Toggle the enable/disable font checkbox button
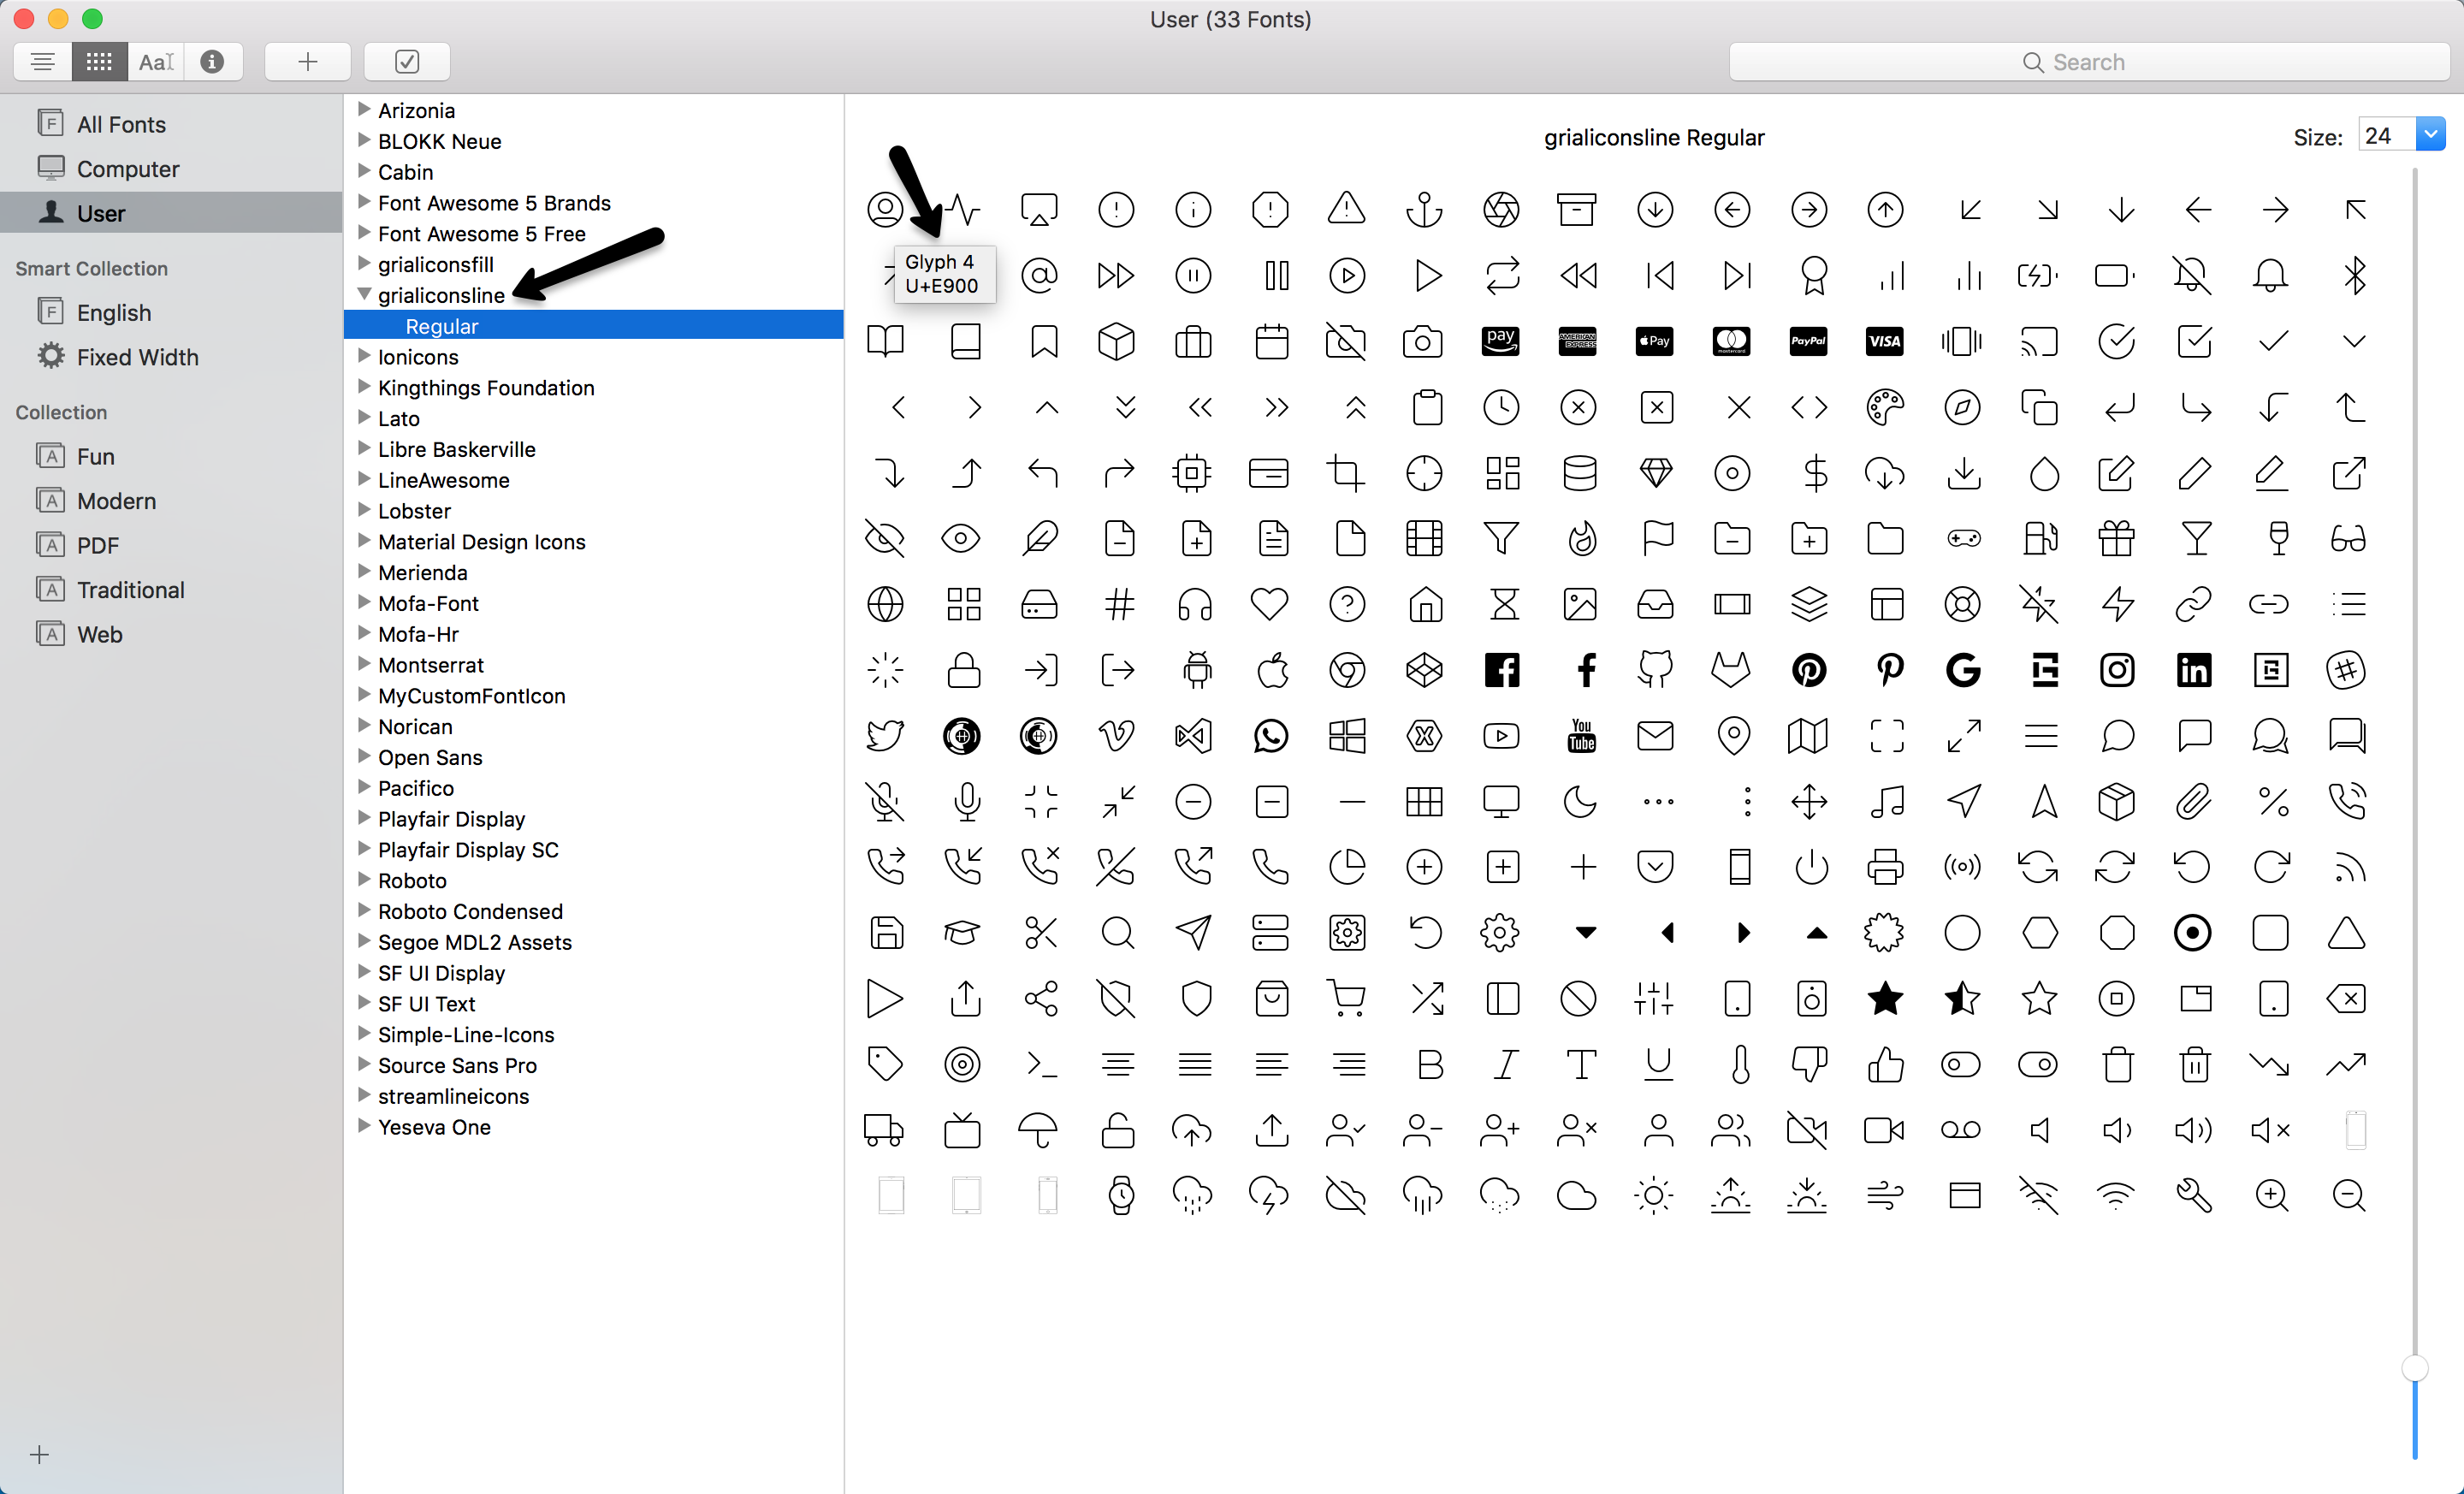The height and width of the screenshot is (1494, 2464). tap(407, 62)
